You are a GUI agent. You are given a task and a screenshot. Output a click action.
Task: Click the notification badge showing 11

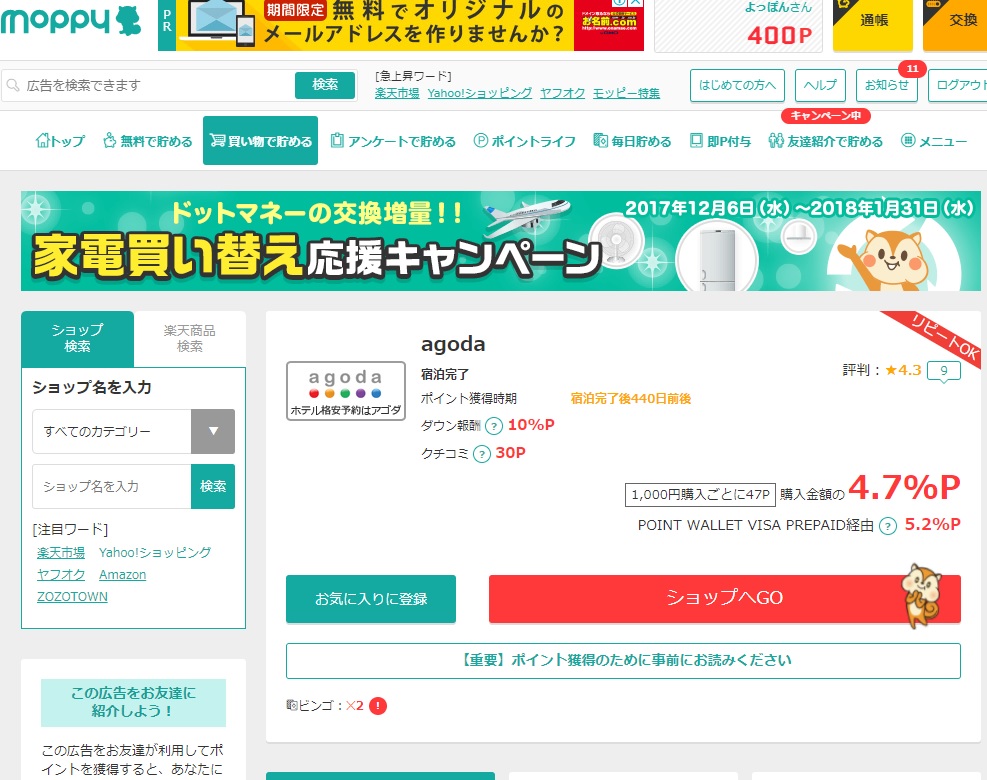pyautogui.click(x=912, y=69)
